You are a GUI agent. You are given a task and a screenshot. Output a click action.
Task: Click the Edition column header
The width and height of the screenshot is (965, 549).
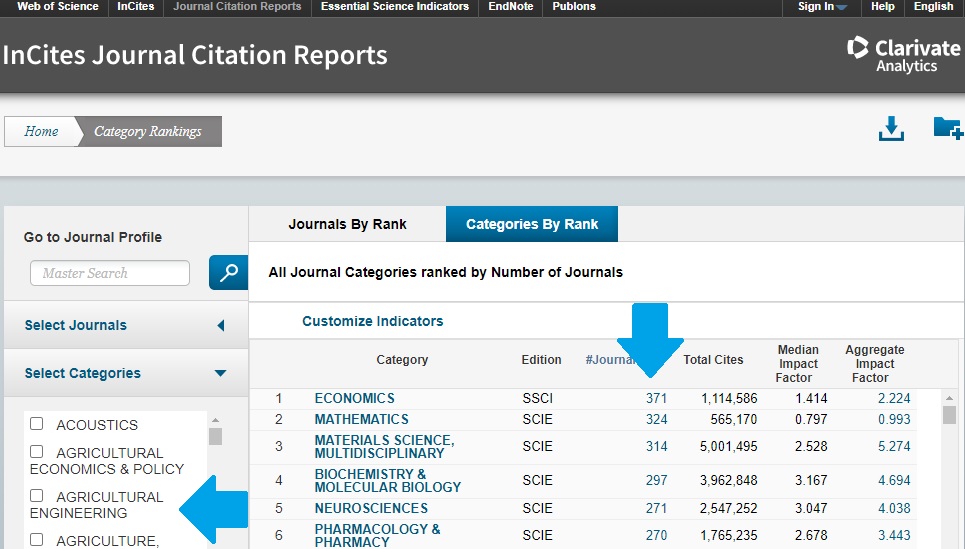tap(541, 359)
